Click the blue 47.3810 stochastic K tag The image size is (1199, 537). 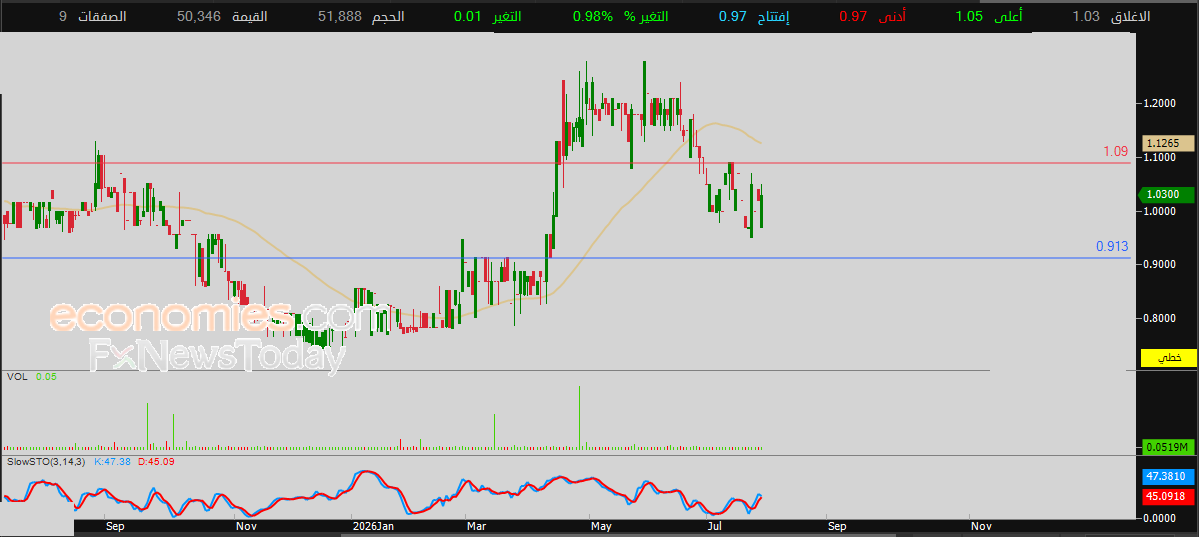1168,477
